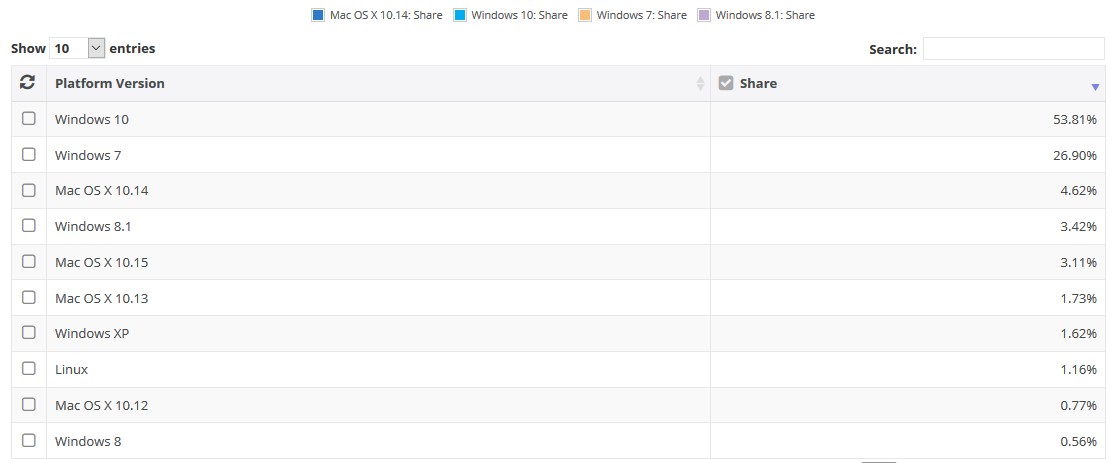
Task: Click the Share column header label
Action: [x=758, y=84]
